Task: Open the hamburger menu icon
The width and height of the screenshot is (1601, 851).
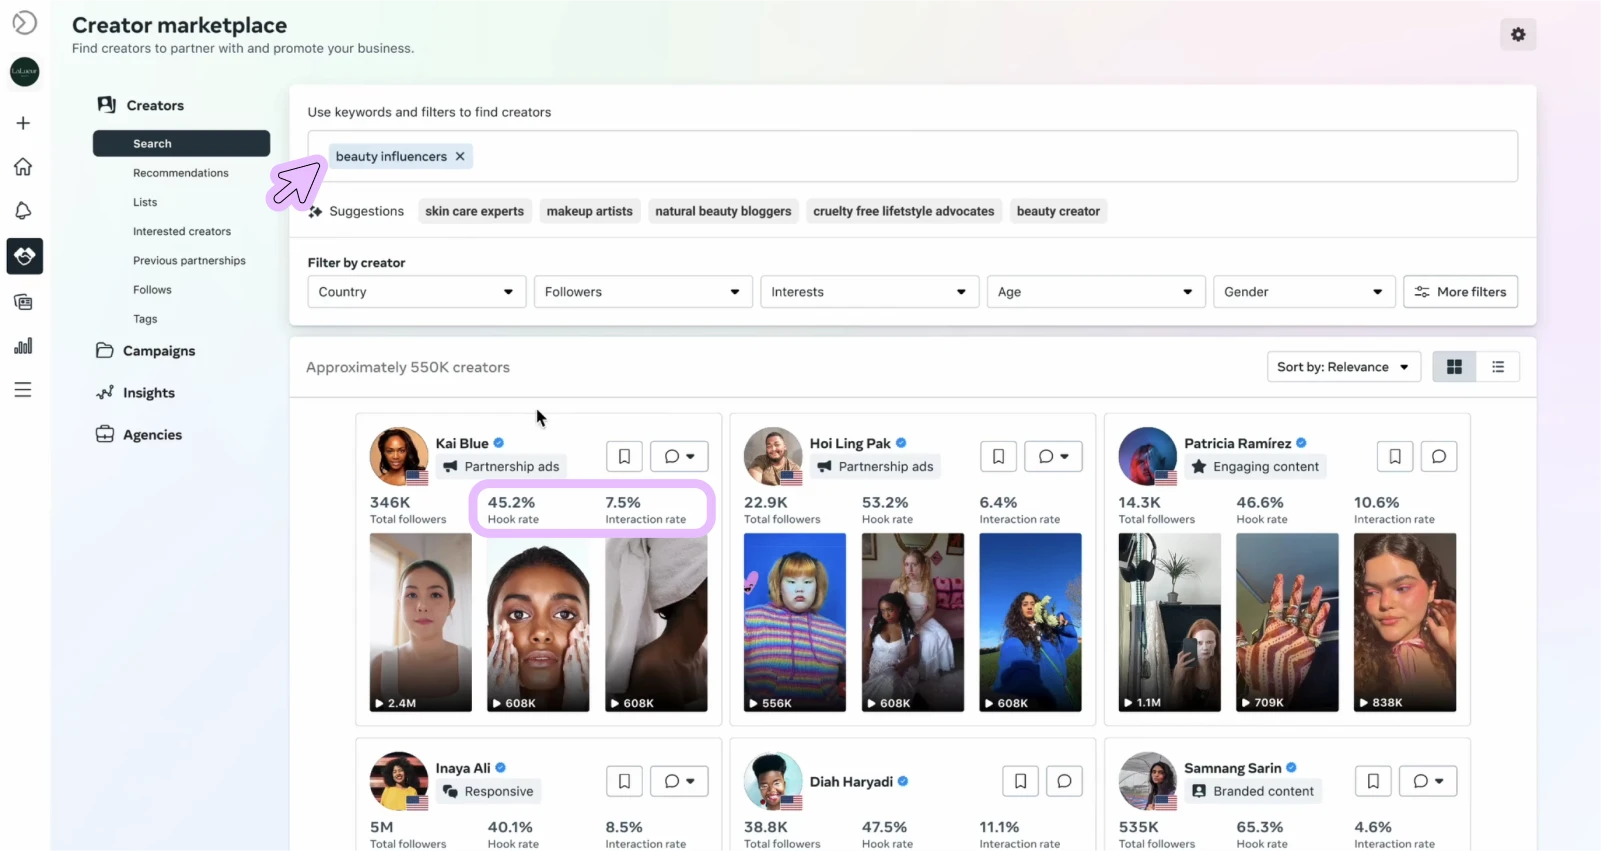Action: coord(23,390)
